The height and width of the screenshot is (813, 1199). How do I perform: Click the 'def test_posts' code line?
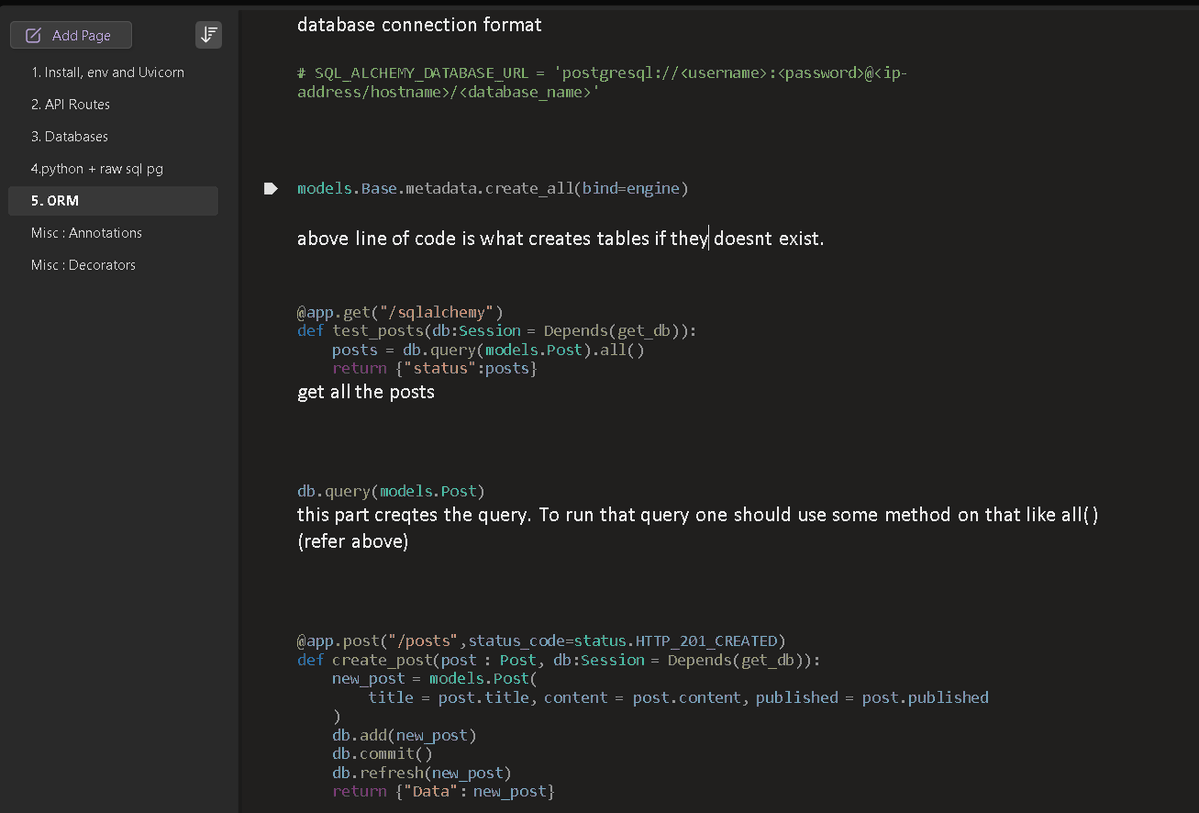pyautogui.click(x=497, y=330)
